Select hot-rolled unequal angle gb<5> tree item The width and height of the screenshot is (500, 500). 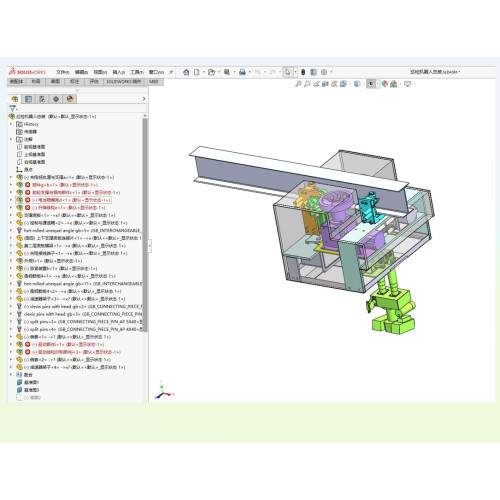click(x=82, y=231)
